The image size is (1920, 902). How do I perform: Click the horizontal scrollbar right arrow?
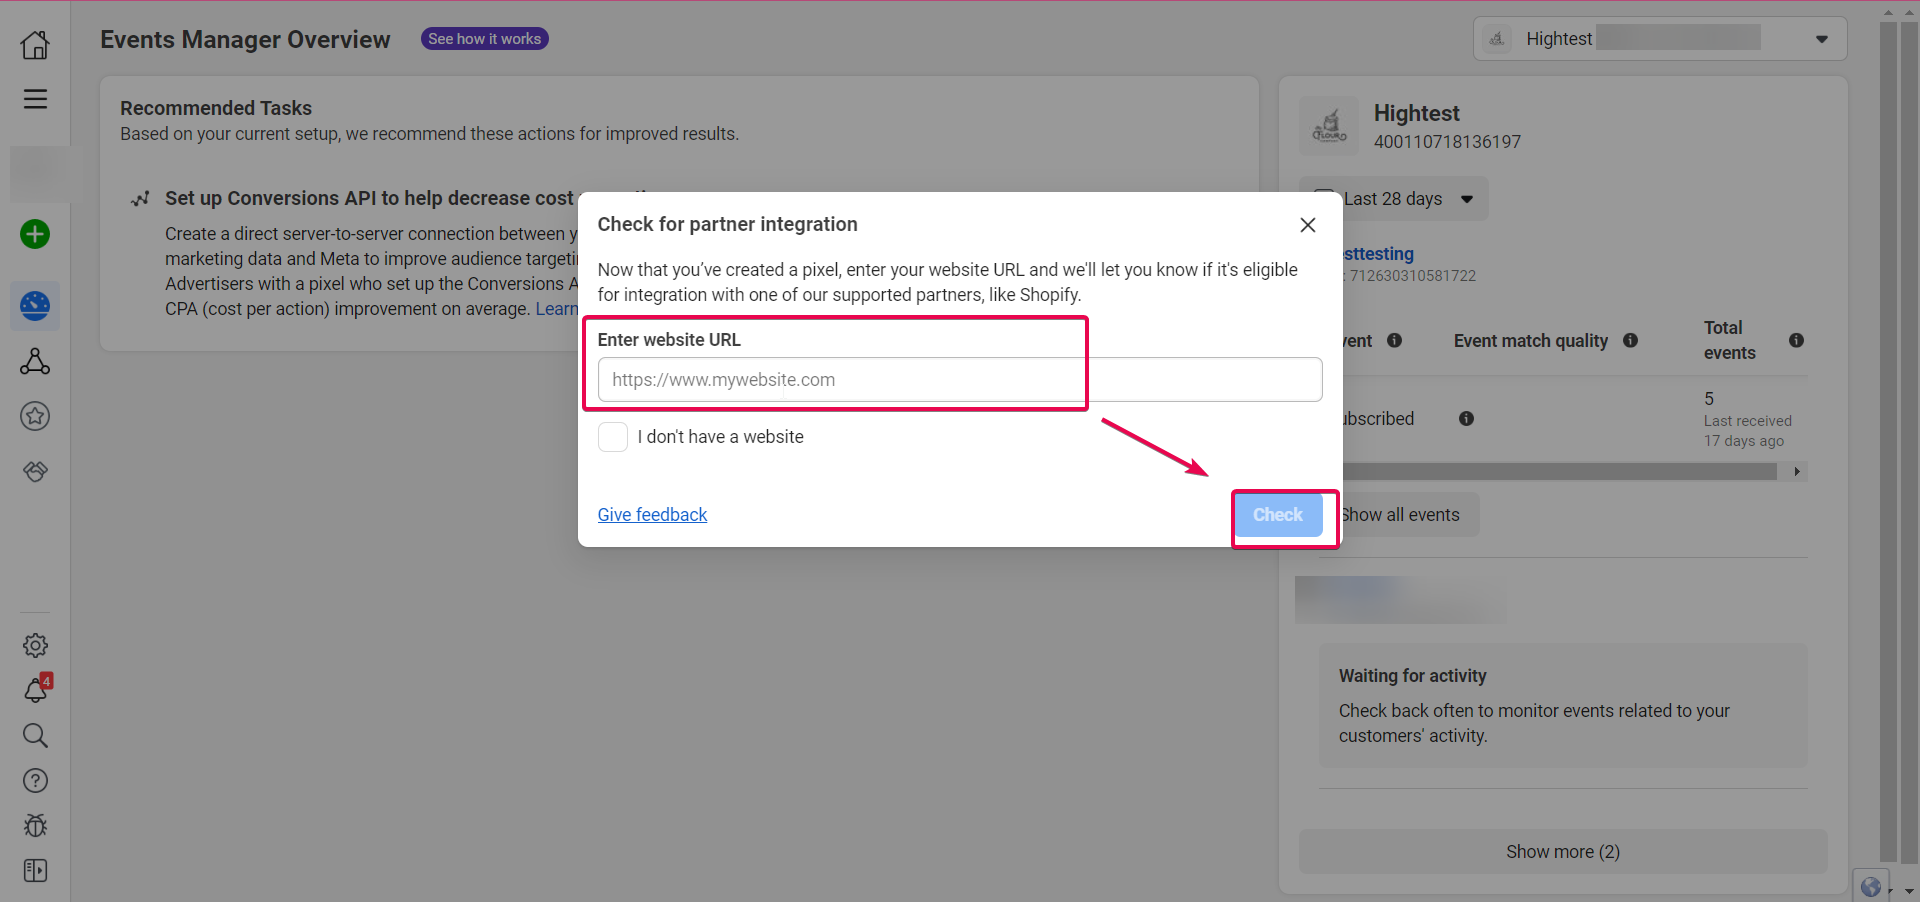pyautogui.click(x=1797, y=472)
